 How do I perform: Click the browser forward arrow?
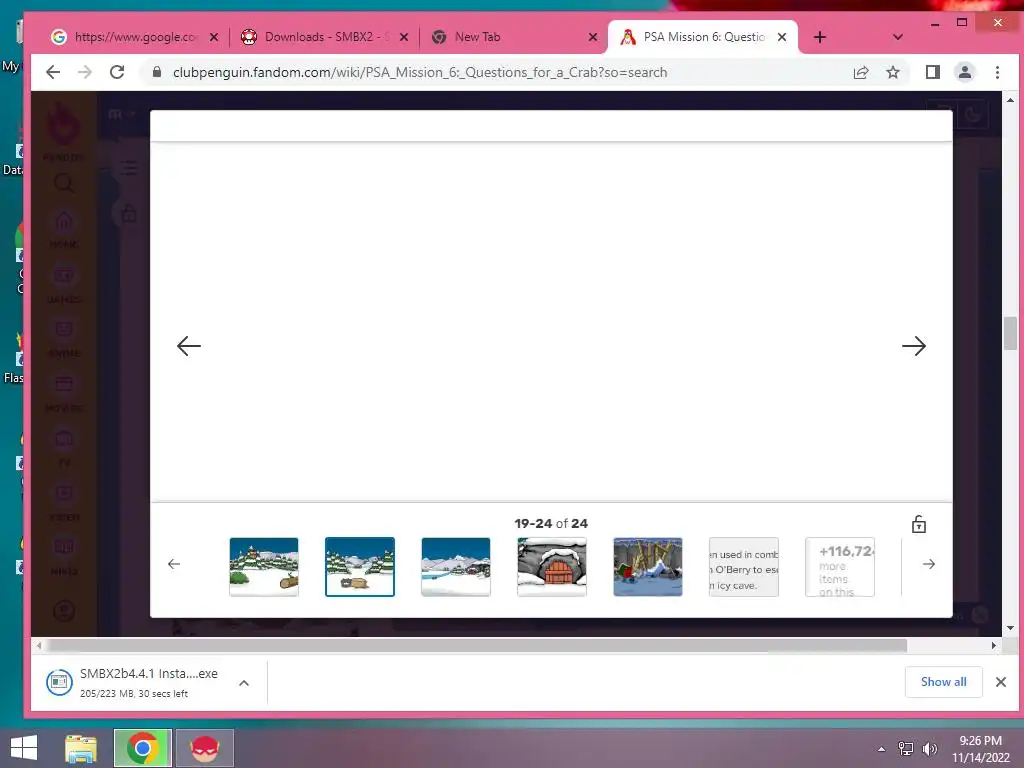[85, 72]
